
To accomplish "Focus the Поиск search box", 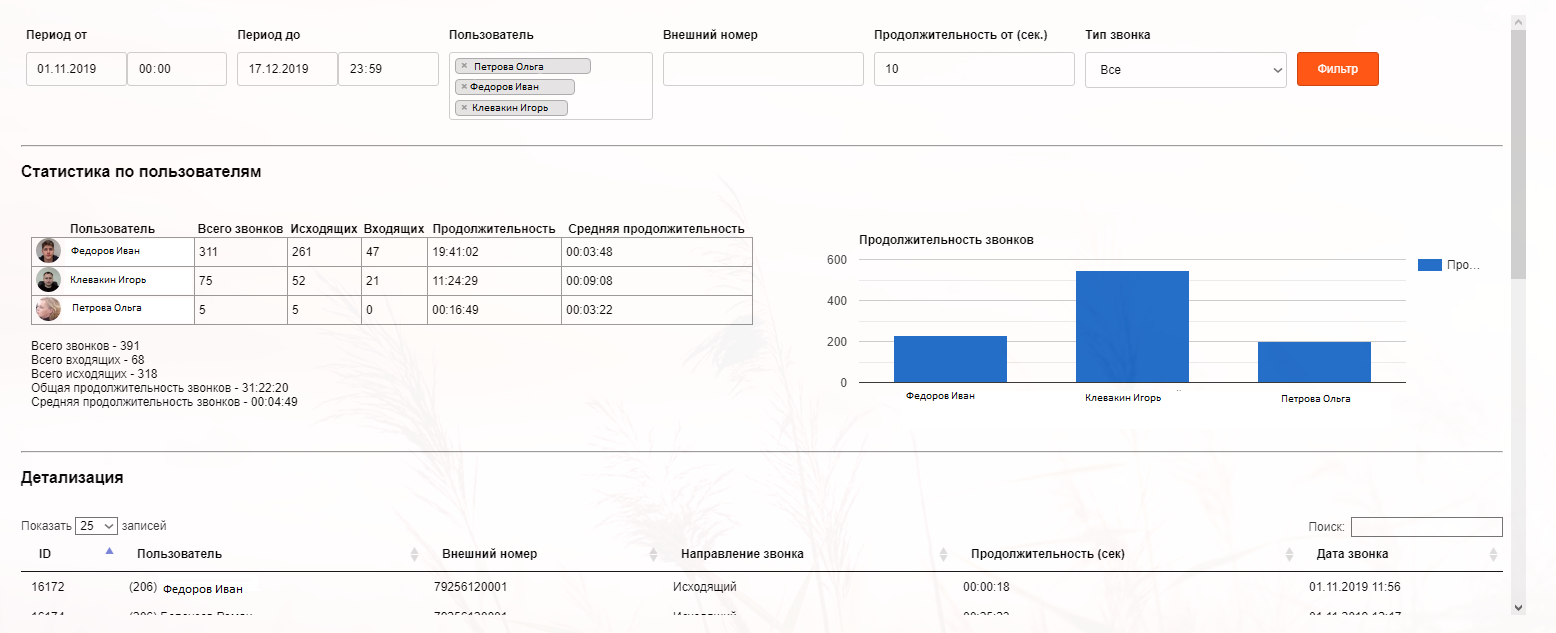I will 1426,527.
